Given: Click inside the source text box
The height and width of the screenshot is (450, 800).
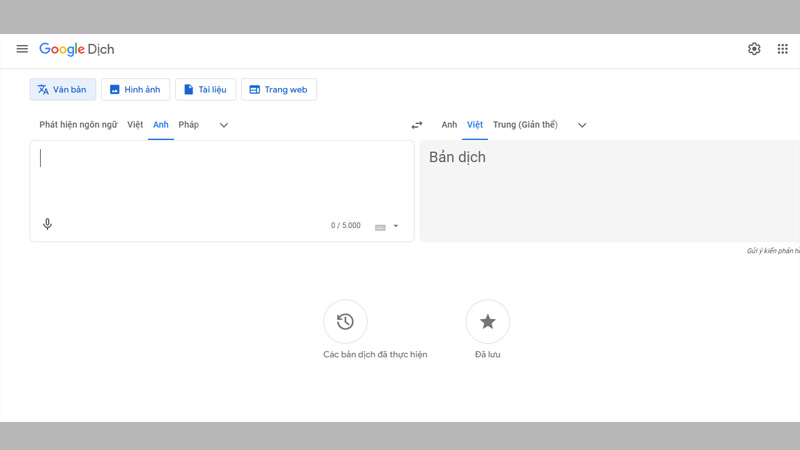Looking at the screenshot, I should tap(220, 180).
